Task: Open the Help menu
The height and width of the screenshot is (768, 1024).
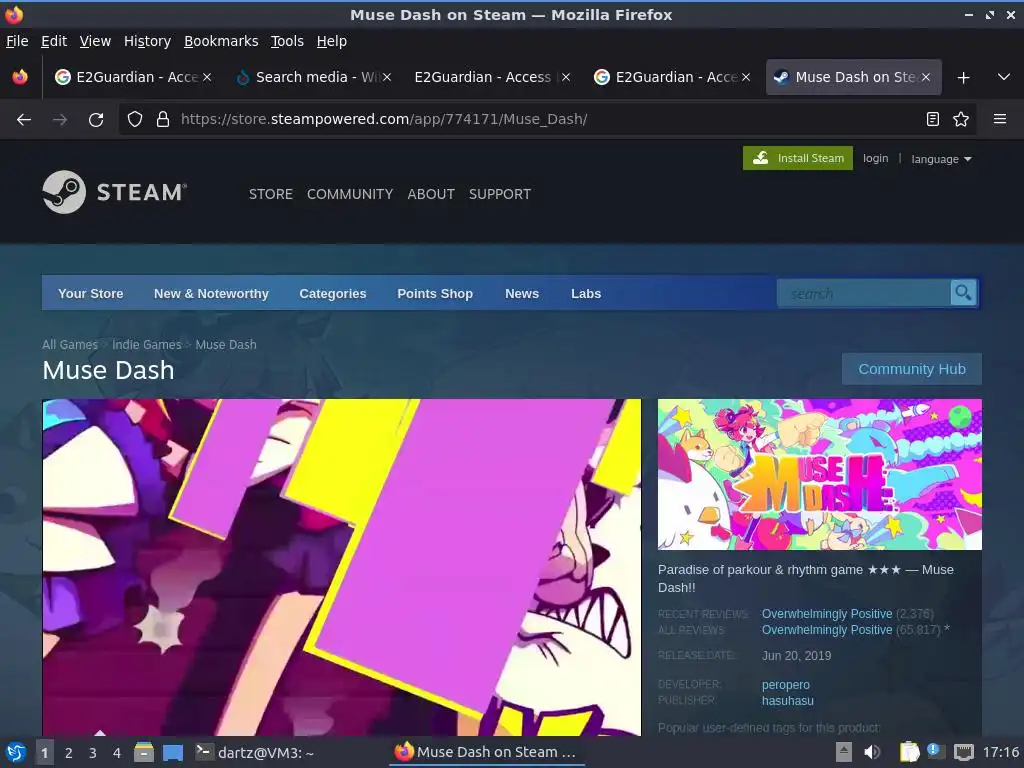Action: [x=332, y=41]
